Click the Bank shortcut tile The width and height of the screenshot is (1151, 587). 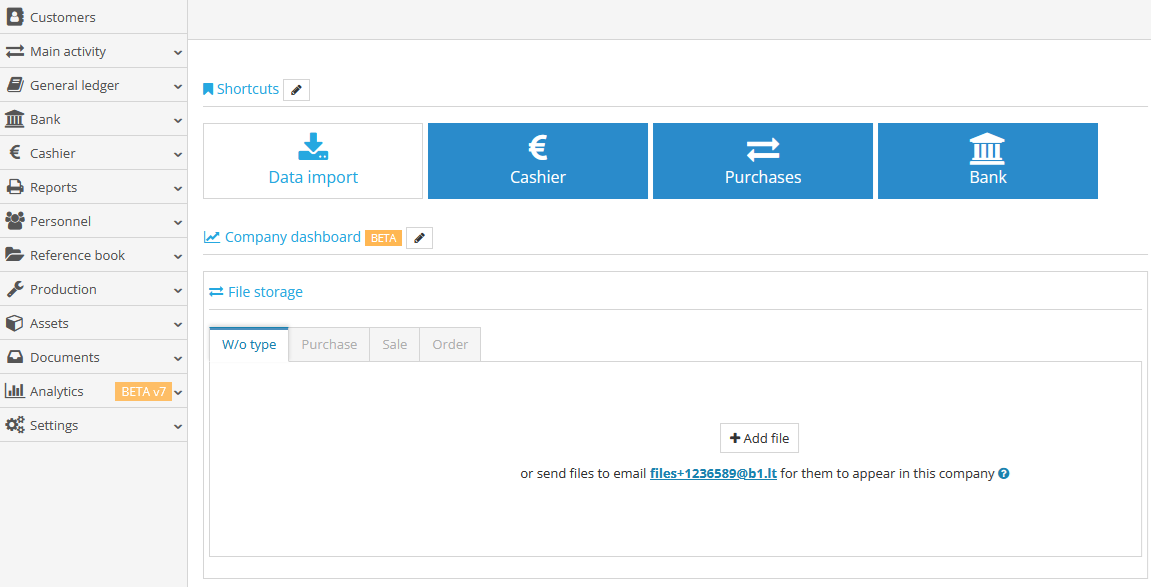click(987, 160)
